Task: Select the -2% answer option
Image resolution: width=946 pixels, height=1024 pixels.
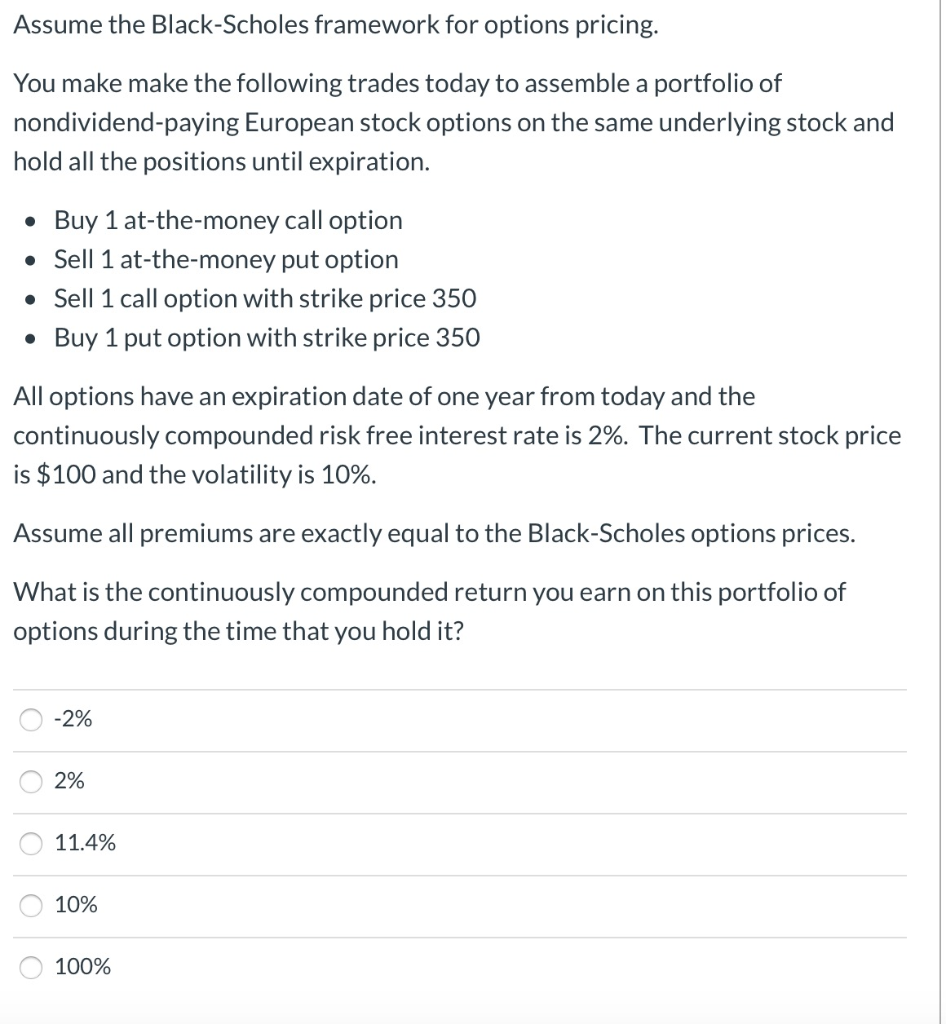Action: coord(30,718)
